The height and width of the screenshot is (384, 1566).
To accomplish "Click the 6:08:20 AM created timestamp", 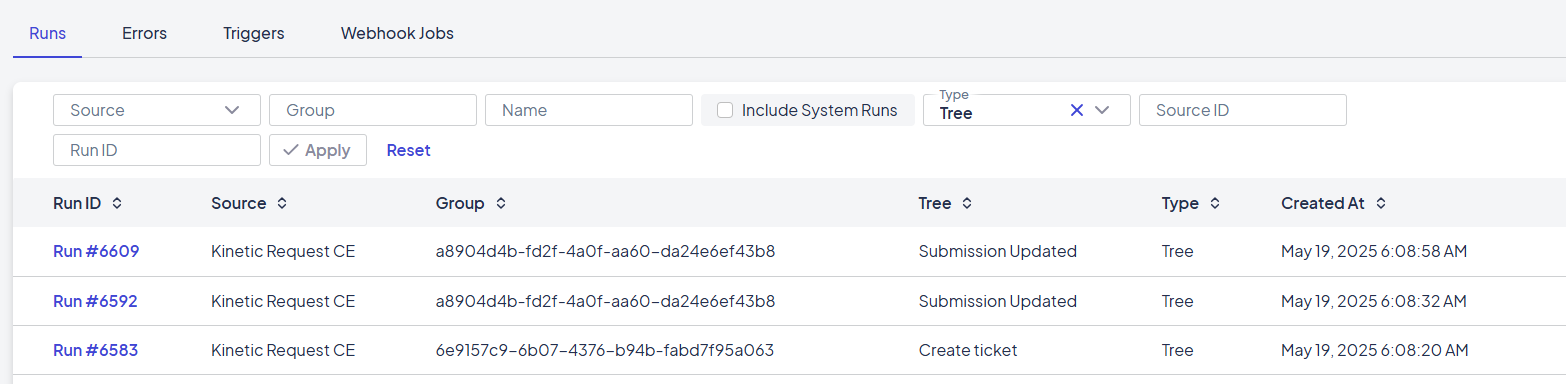I will tap(1375, 350).
